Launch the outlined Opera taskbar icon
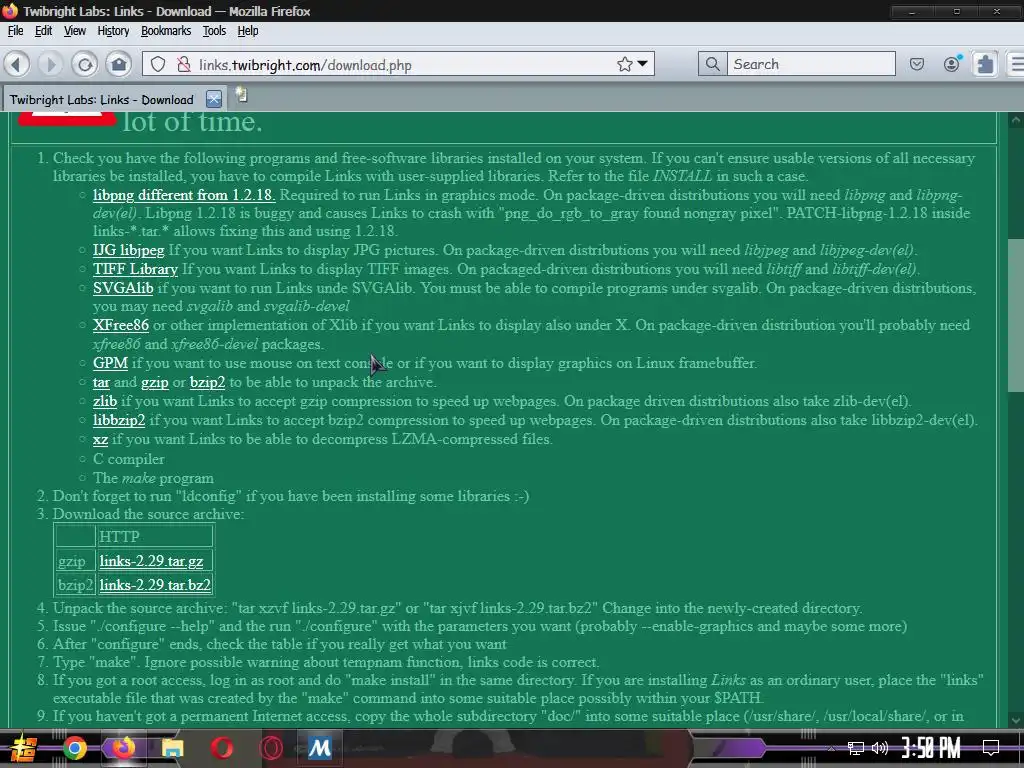This screenshot has width=1024, height=768. pos(270,748)
